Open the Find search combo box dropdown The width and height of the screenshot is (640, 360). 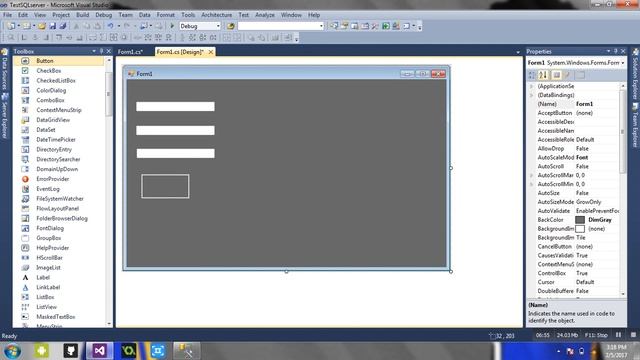point(321,26)
